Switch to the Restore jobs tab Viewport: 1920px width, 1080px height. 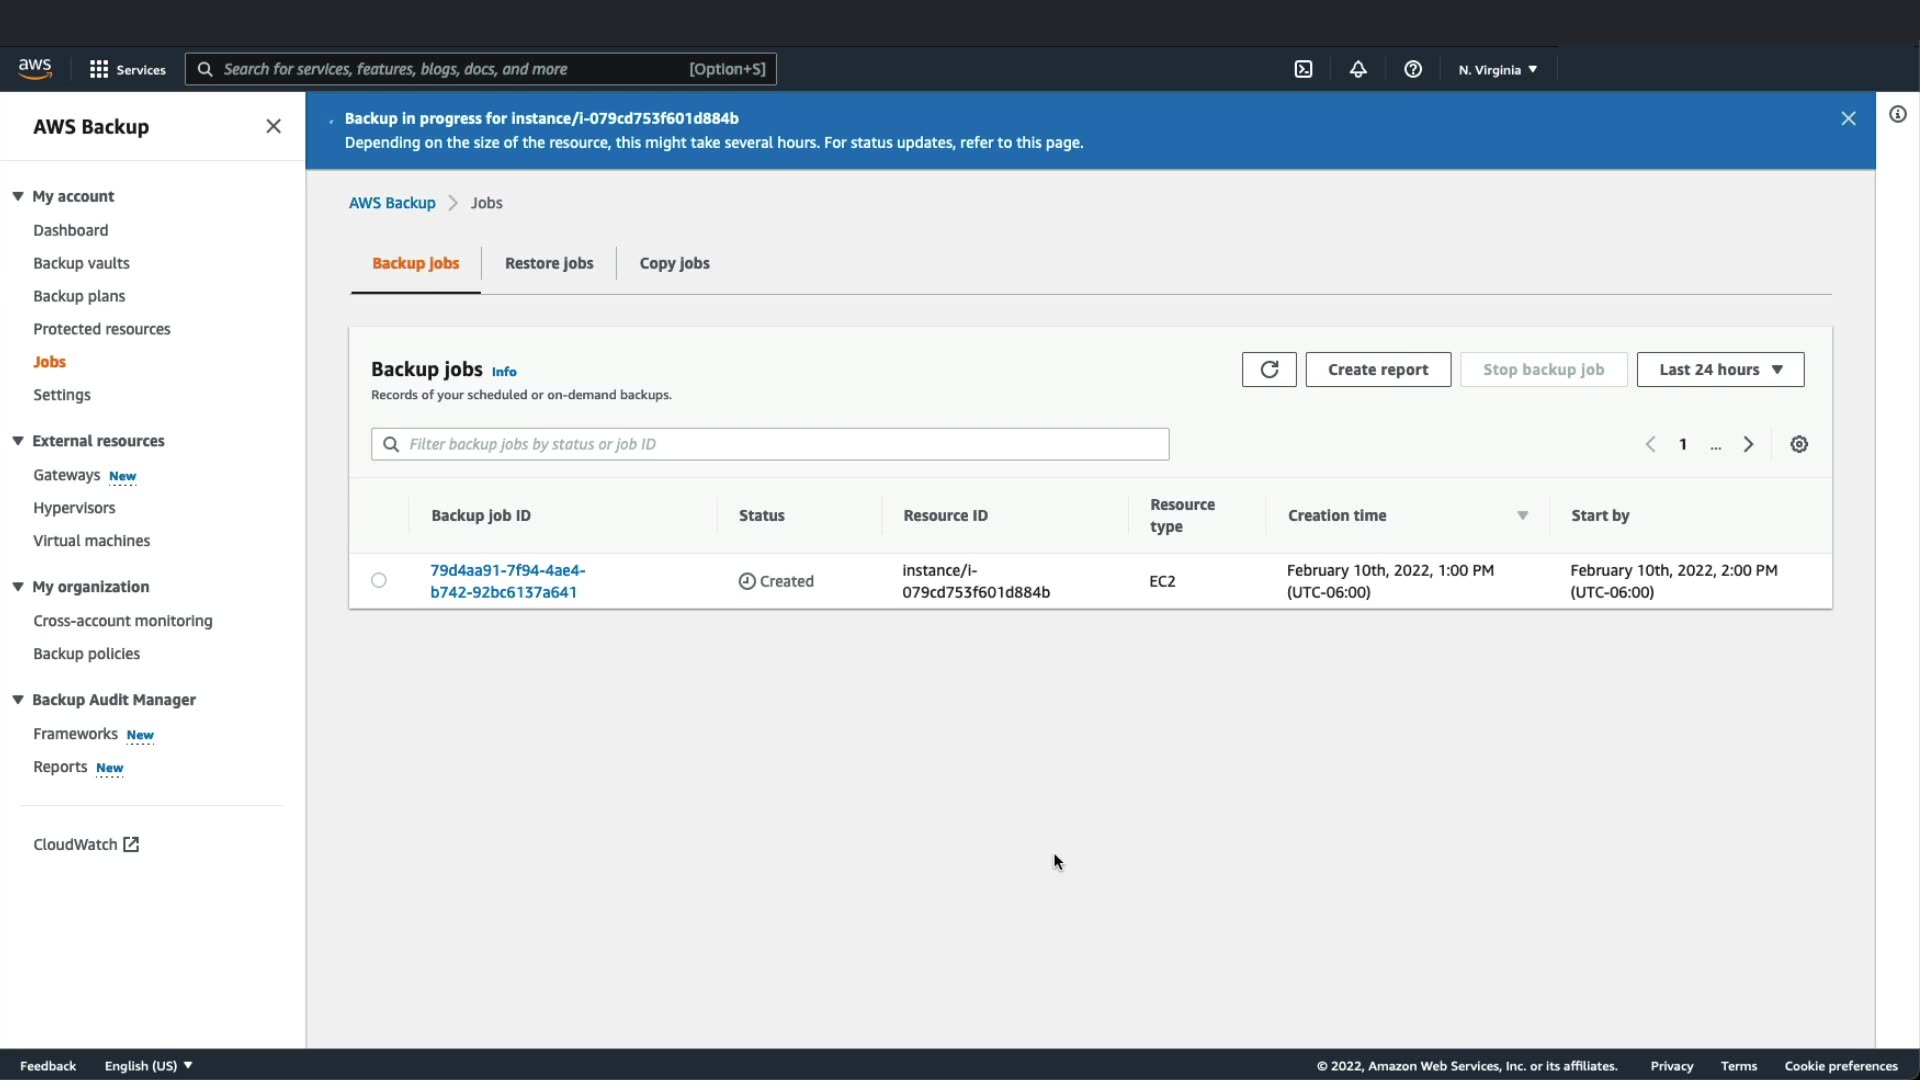pyautogui.click(x=549, y=263)
